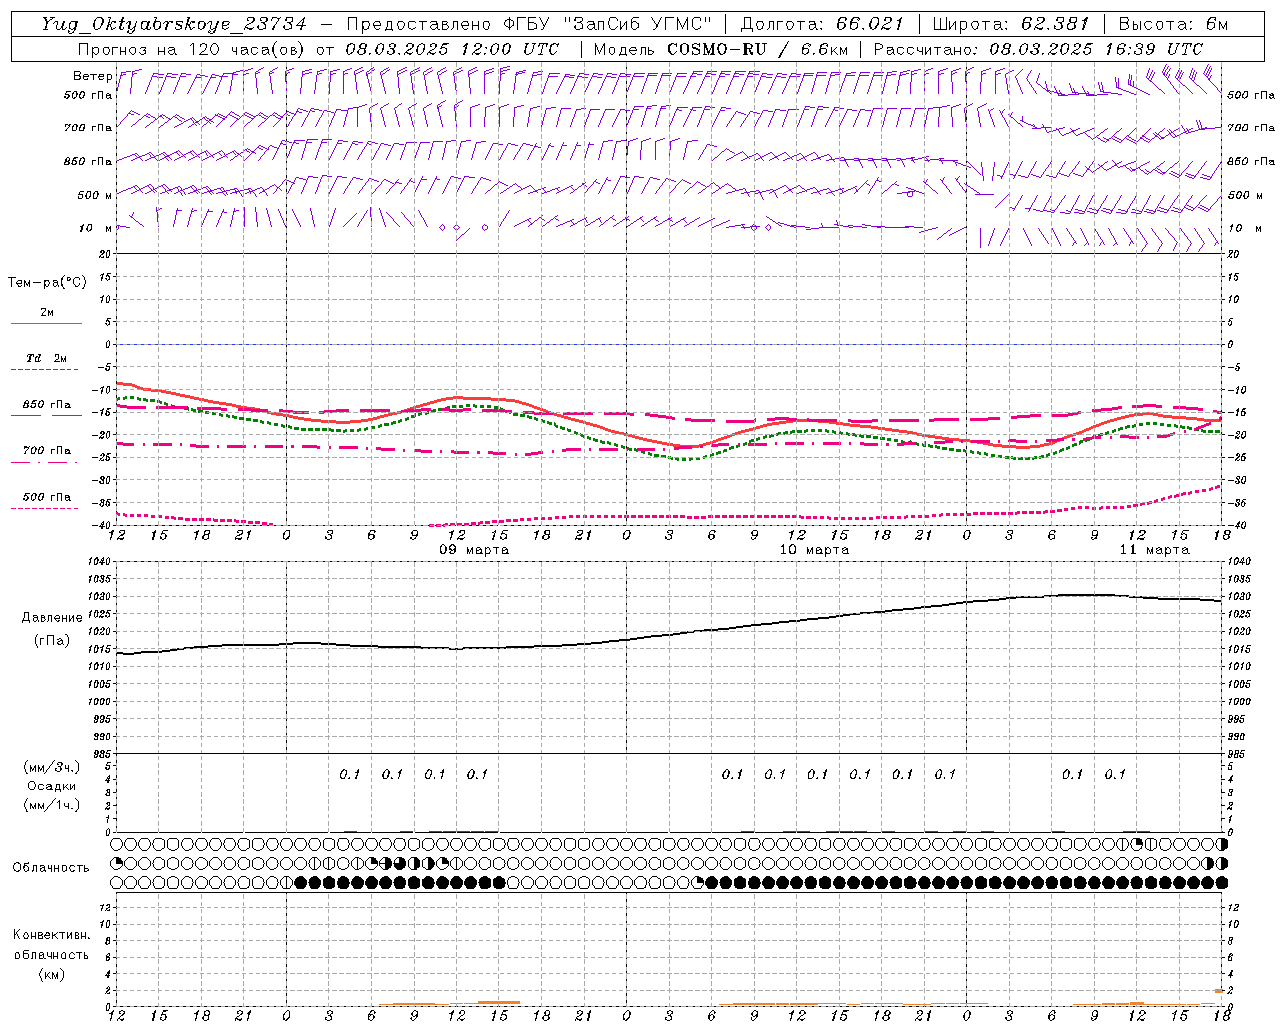The image size is (1280, 1024).
Task: Click the 10 марта date label
Action: [815, 550]
